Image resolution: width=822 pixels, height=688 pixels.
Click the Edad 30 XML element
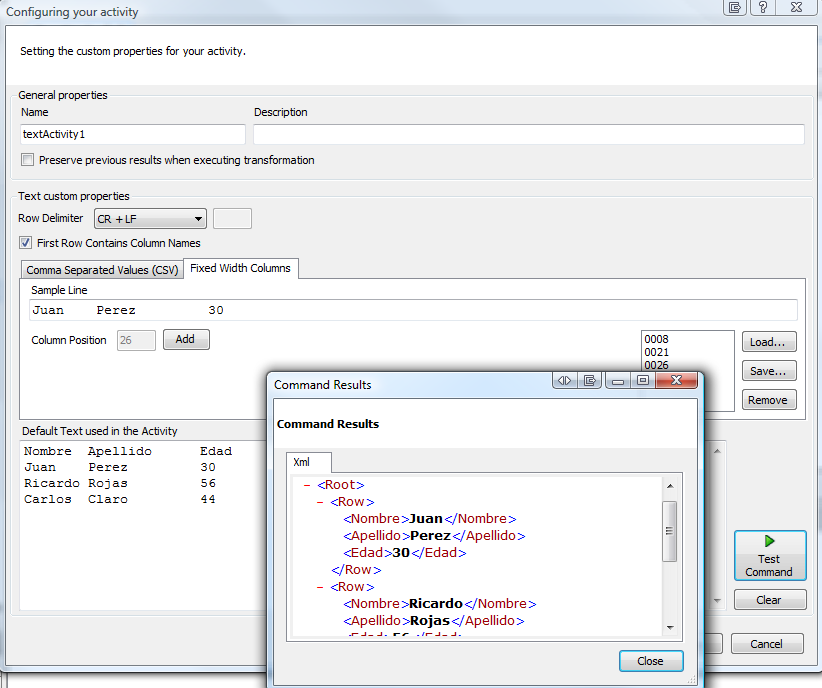405,553
